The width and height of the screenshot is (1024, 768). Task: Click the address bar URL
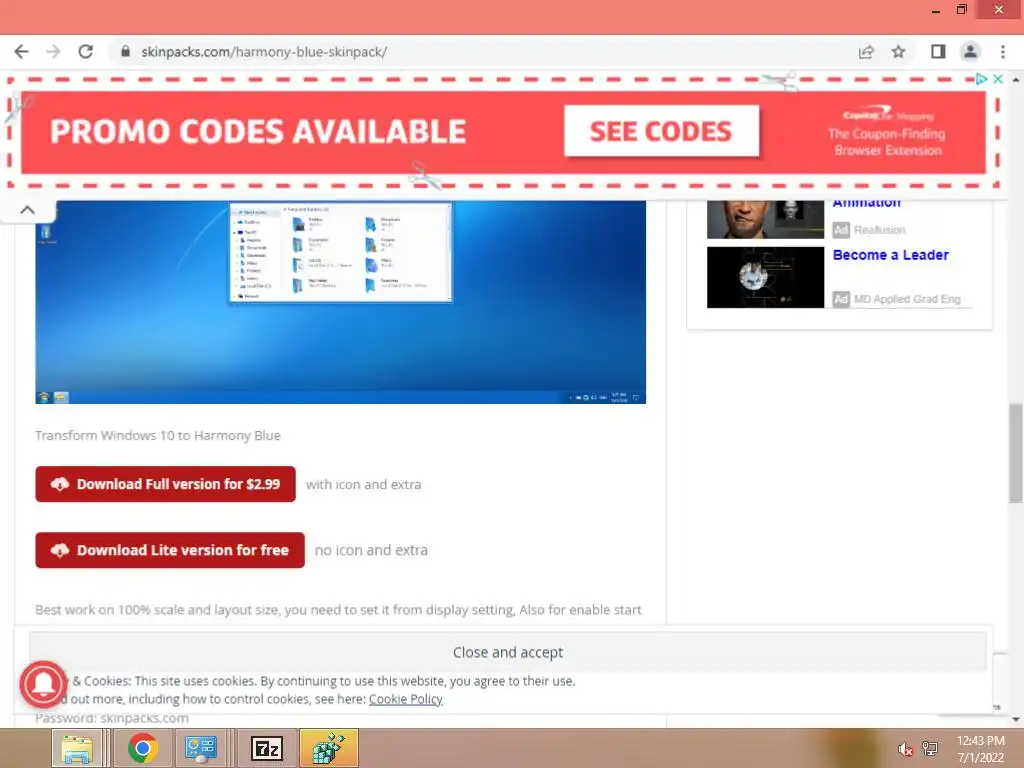(264, 52)
